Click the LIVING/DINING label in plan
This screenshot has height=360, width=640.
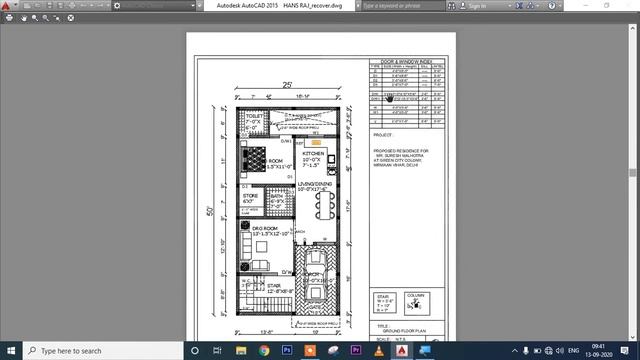click(315, 184)
